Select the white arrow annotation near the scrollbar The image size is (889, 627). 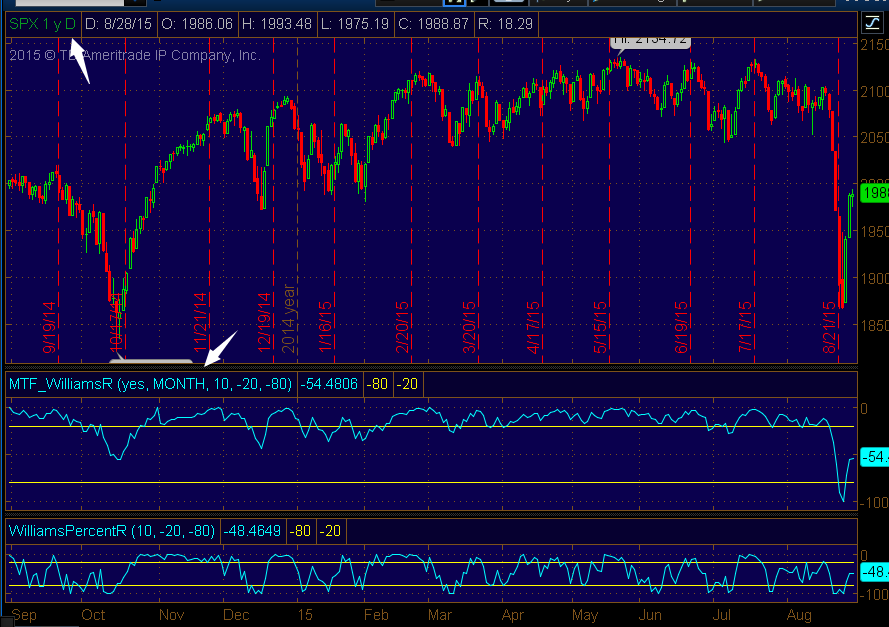coord(215,348)
